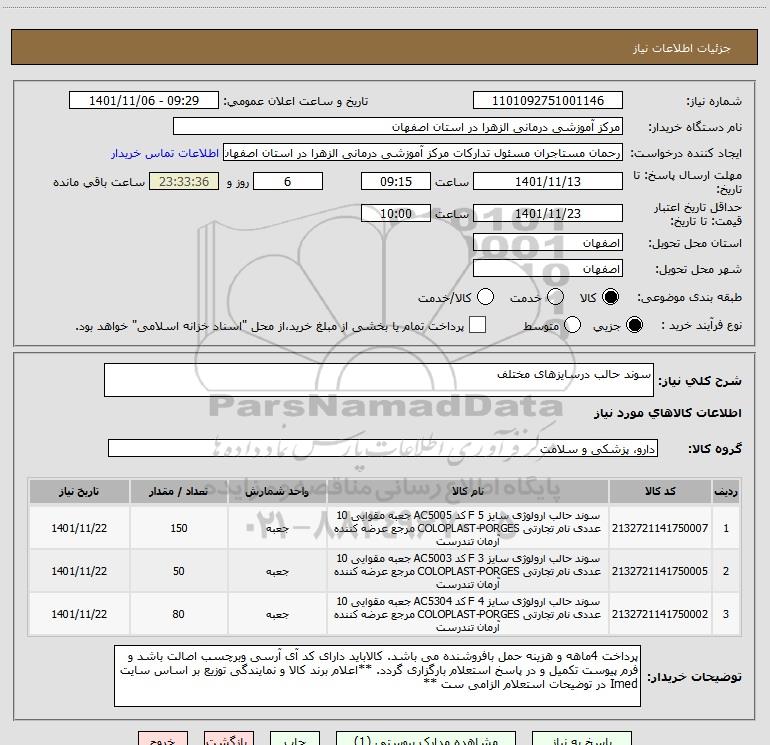Click product code 2132721141750005

coord(660,571)
